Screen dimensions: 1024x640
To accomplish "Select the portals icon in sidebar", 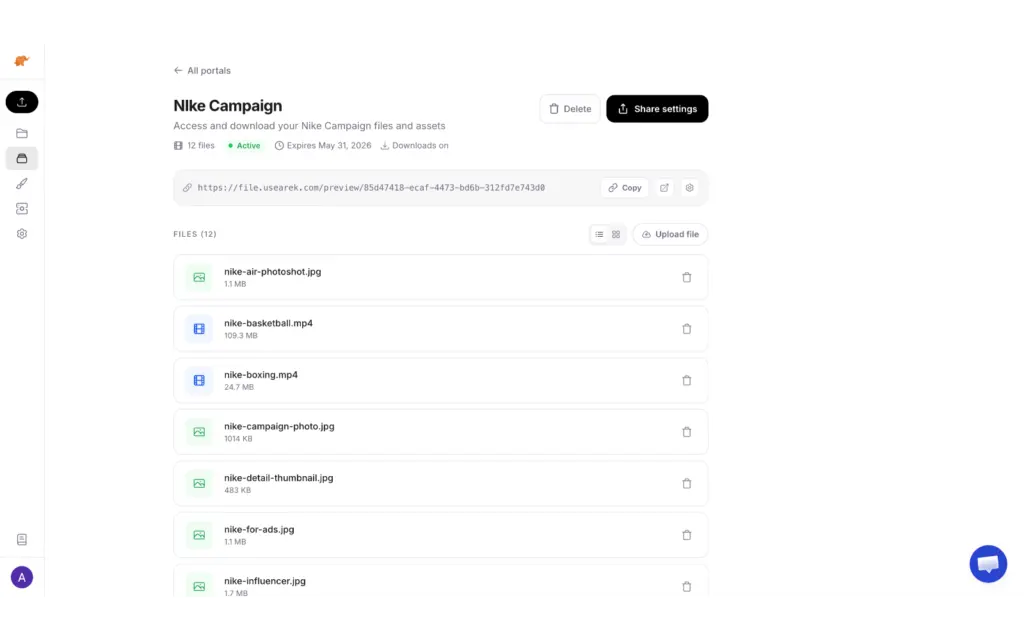I will coord(22,159).
